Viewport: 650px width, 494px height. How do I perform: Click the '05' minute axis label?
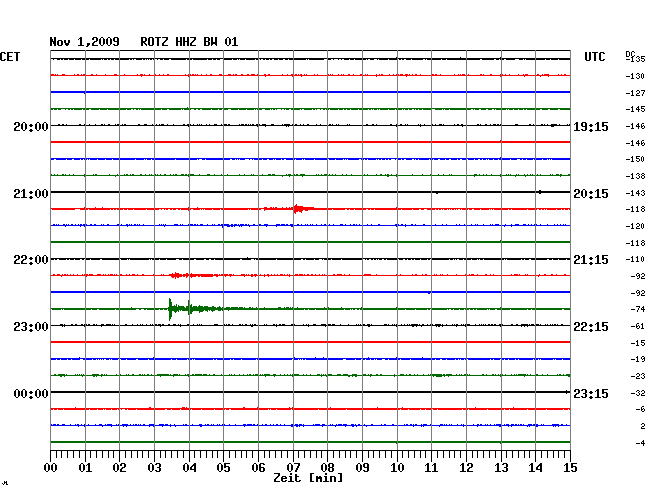pos(223,467)
